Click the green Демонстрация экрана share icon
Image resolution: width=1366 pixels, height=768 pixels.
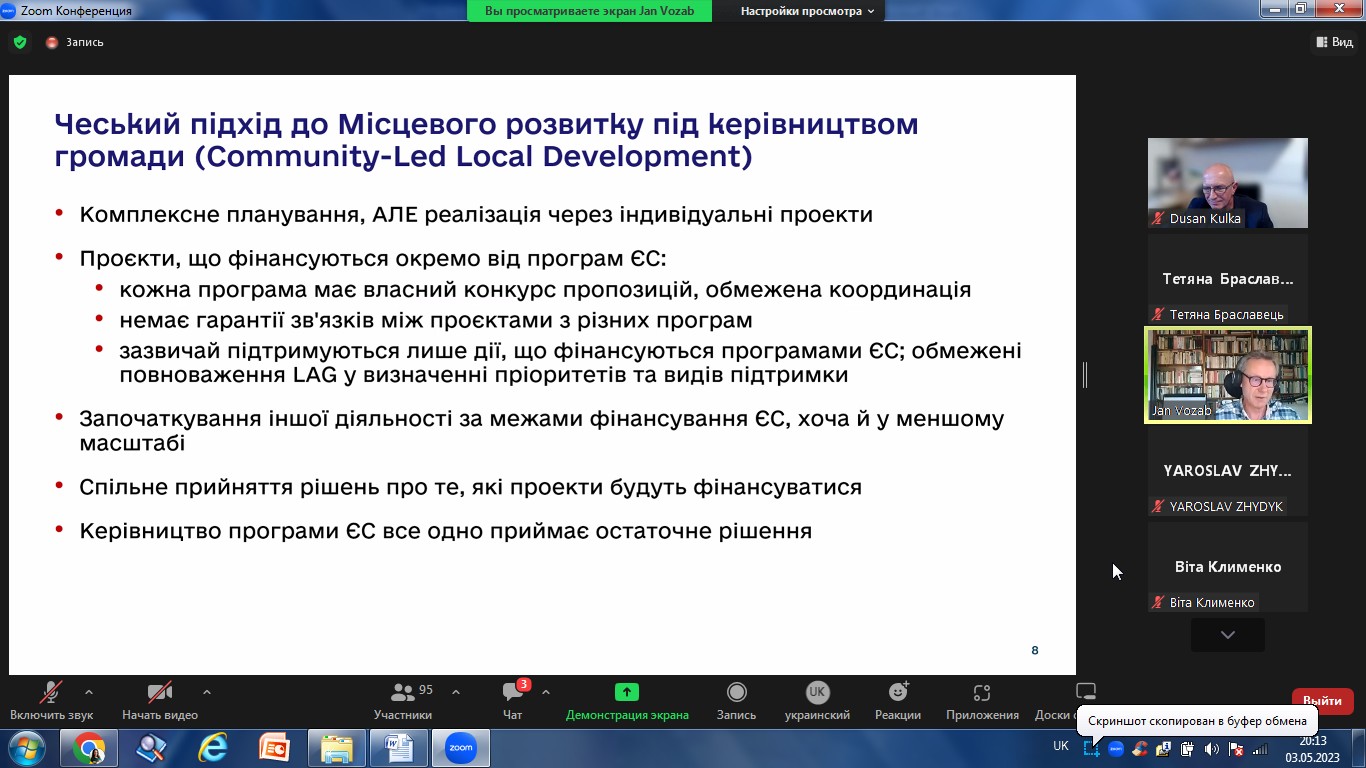coord(627,692)
